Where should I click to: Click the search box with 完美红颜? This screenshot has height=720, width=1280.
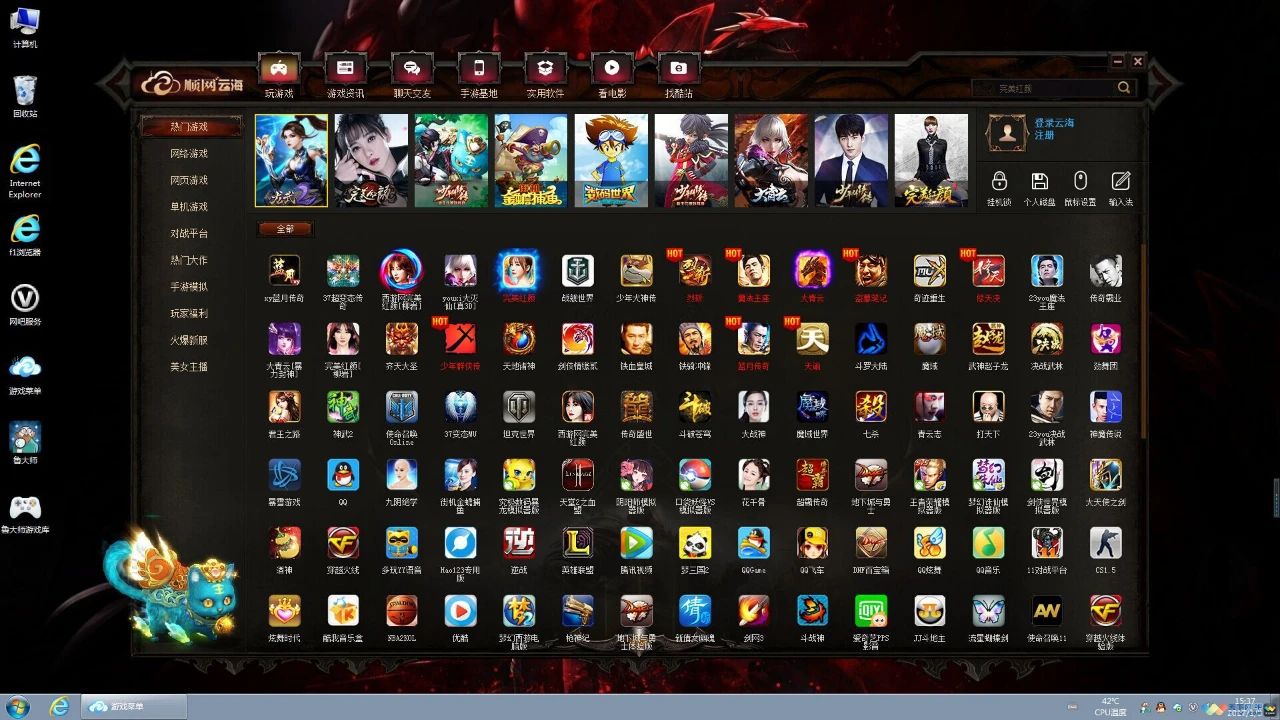[1044, 88]
